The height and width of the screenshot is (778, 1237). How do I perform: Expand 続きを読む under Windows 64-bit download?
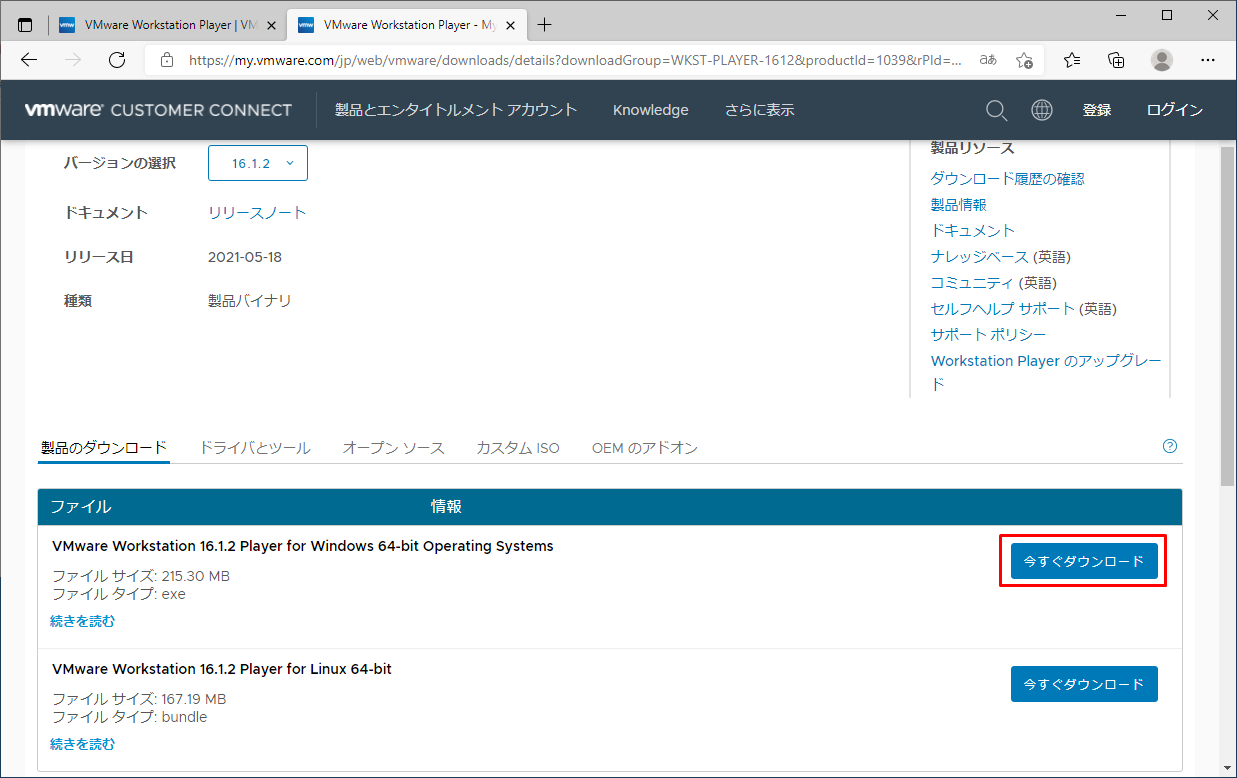(83, 621)
